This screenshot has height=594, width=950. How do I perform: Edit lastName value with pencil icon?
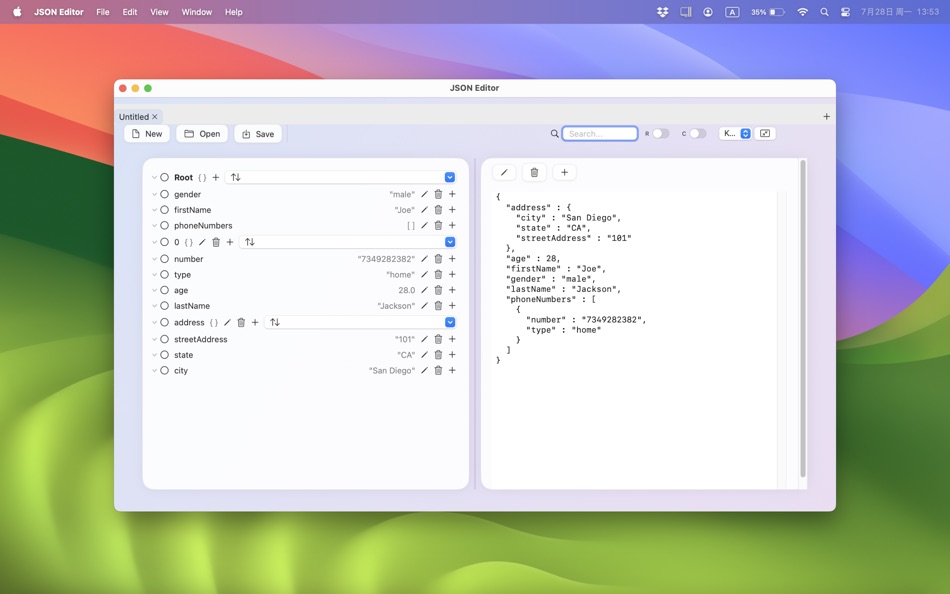pos(424,306)
